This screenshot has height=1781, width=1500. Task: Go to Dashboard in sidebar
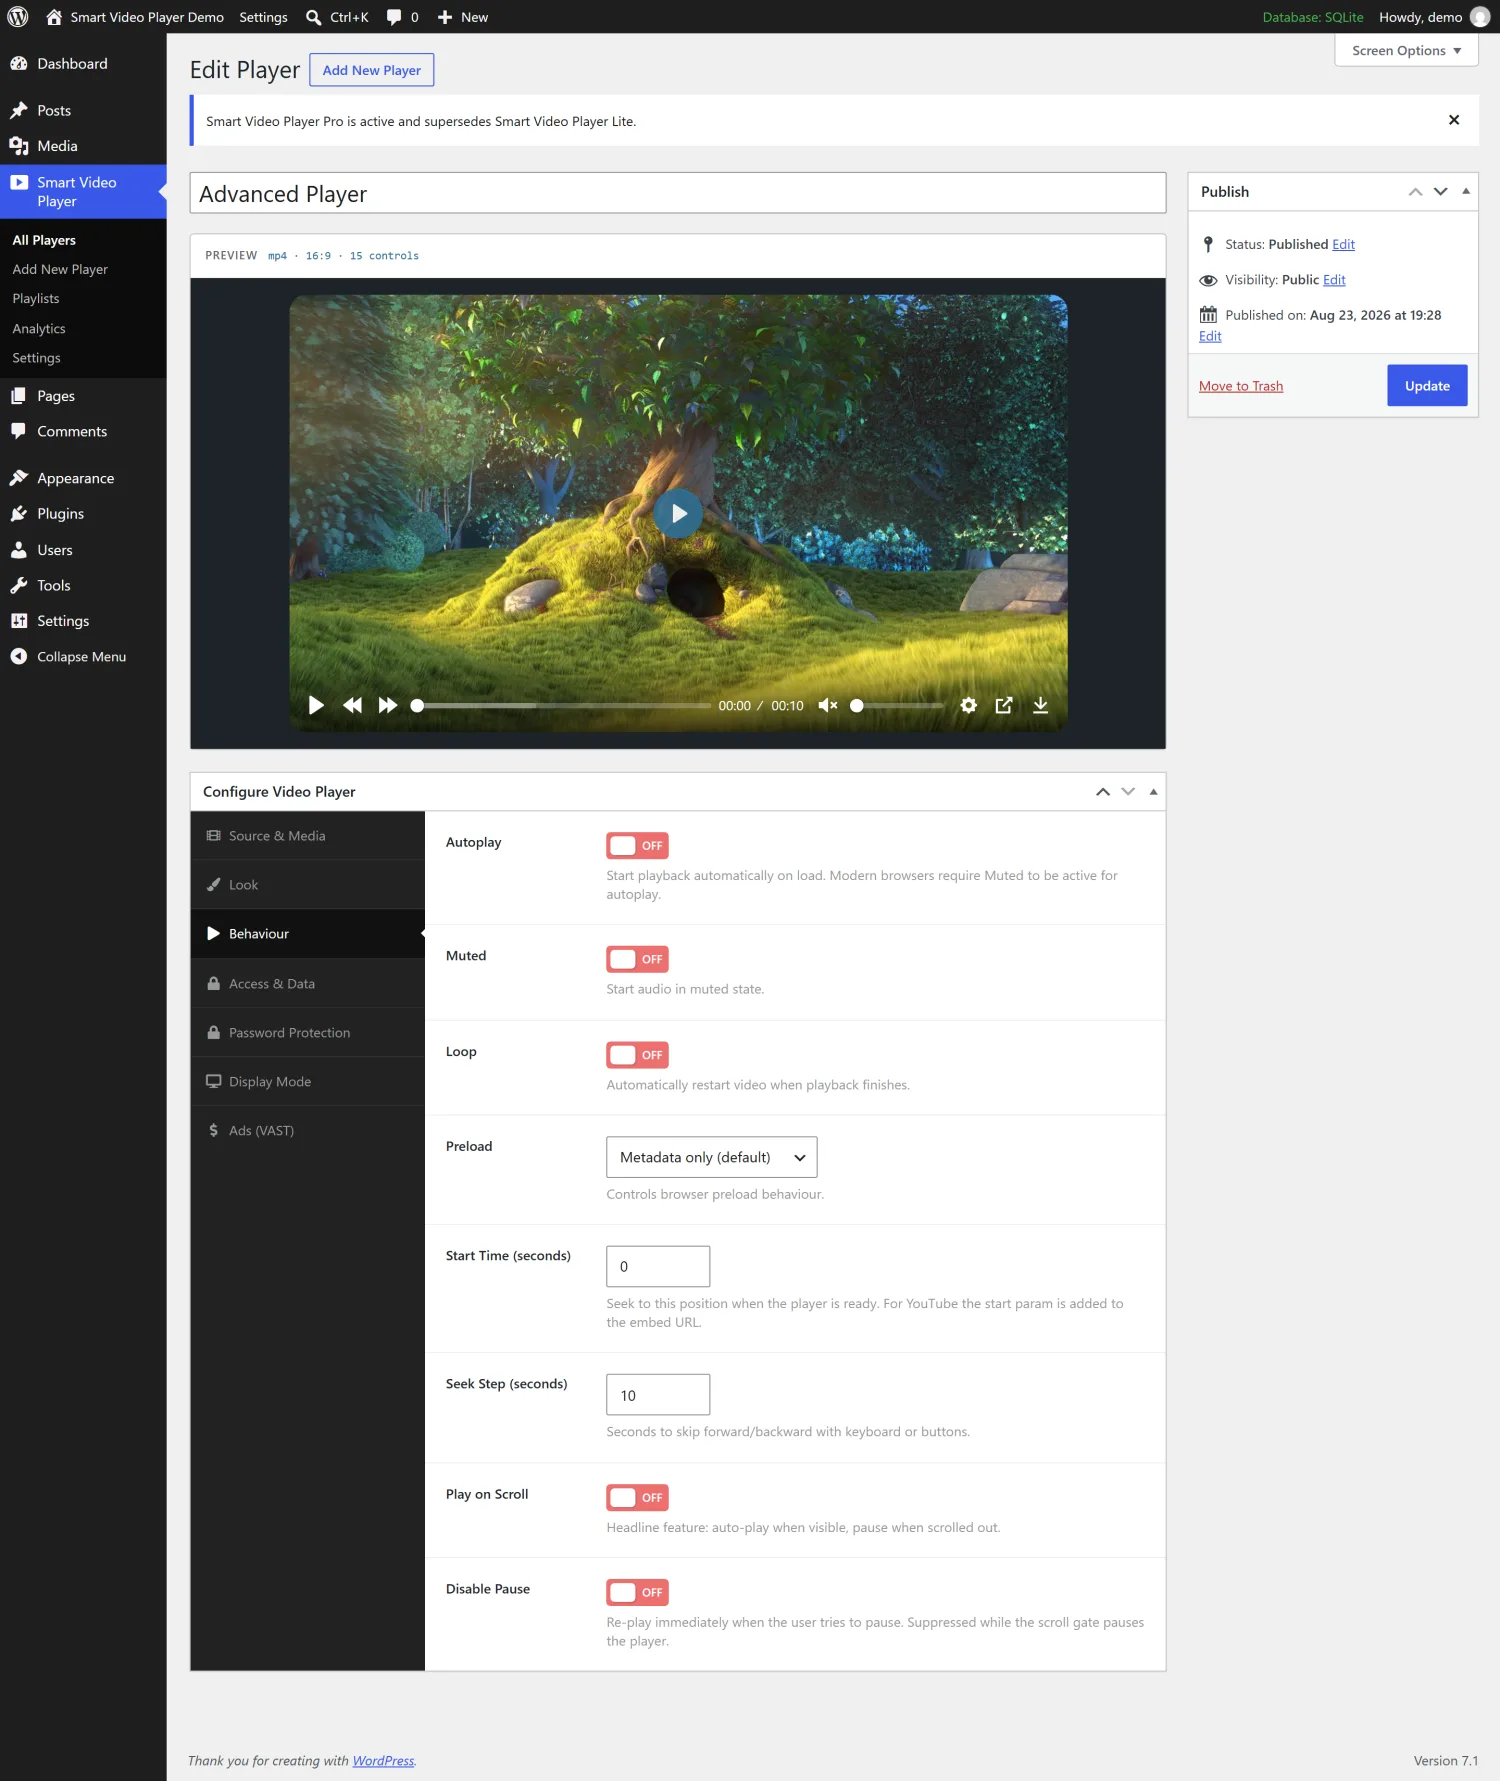tap(72, 63)
